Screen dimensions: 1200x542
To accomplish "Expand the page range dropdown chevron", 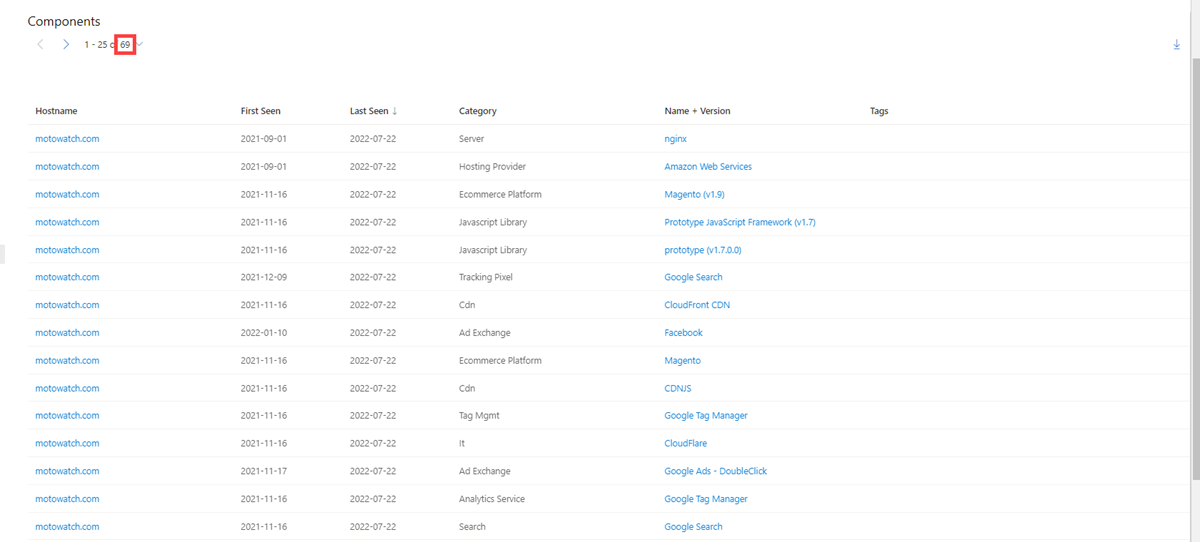I will click(x=141, y=45).
